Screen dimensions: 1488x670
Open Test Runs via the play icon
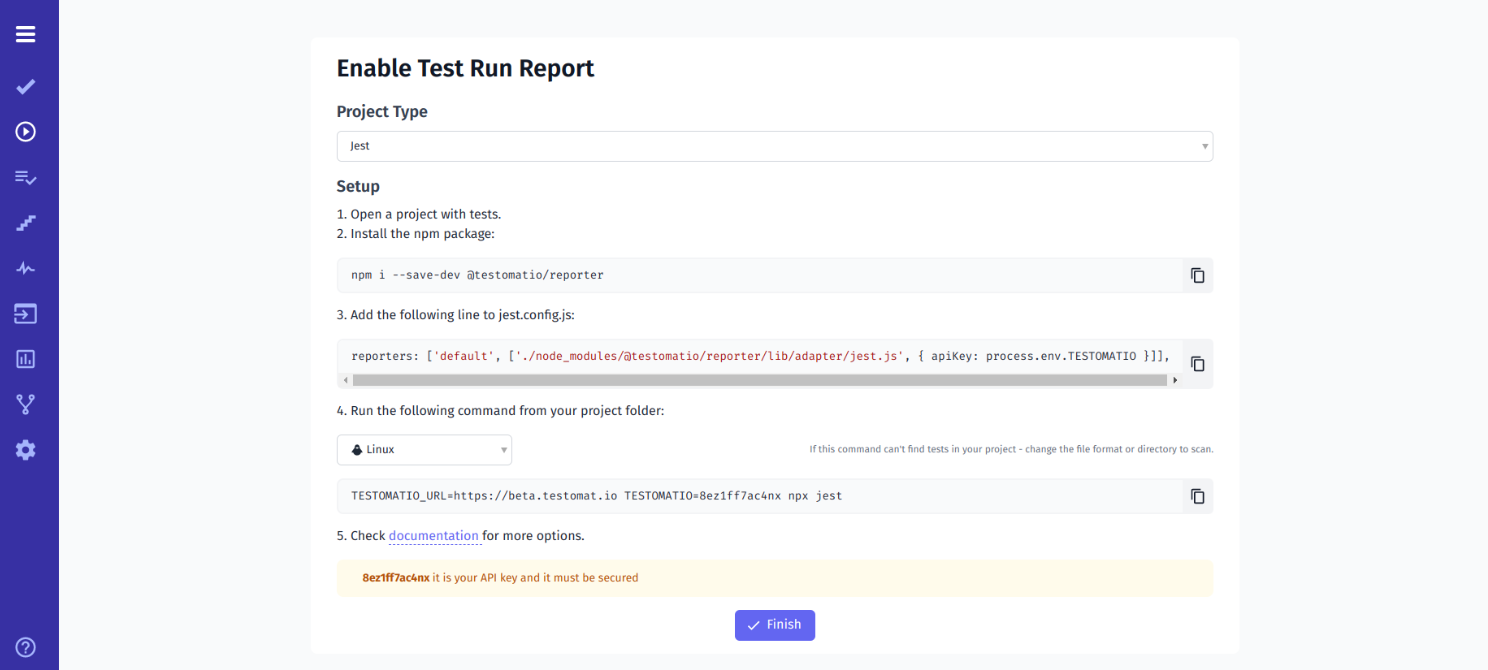25,131
